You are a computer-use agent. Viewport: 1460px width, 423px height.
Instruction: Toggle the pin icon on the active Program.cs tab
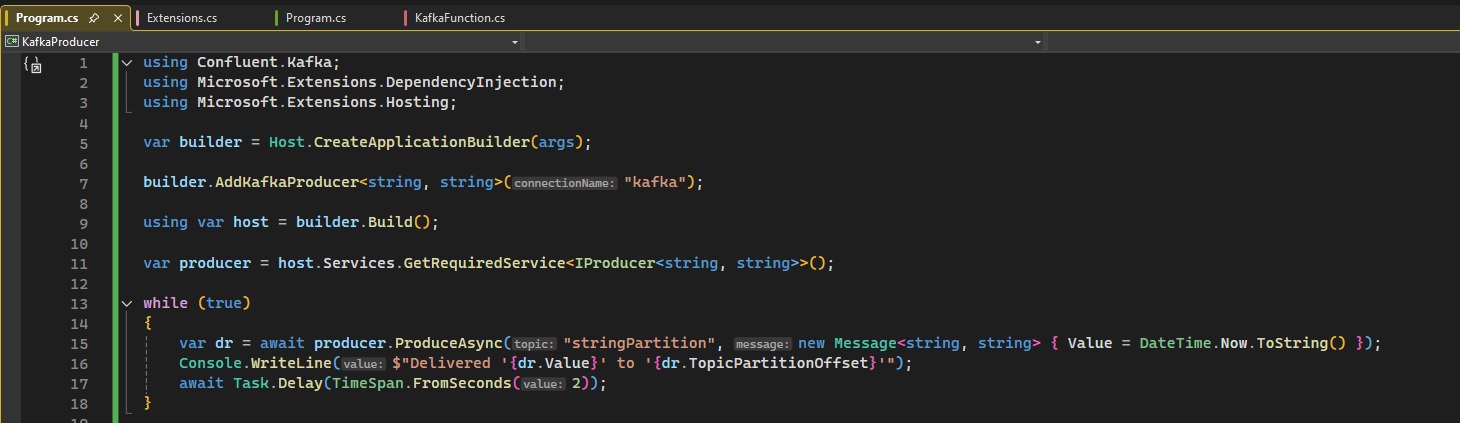94,18
